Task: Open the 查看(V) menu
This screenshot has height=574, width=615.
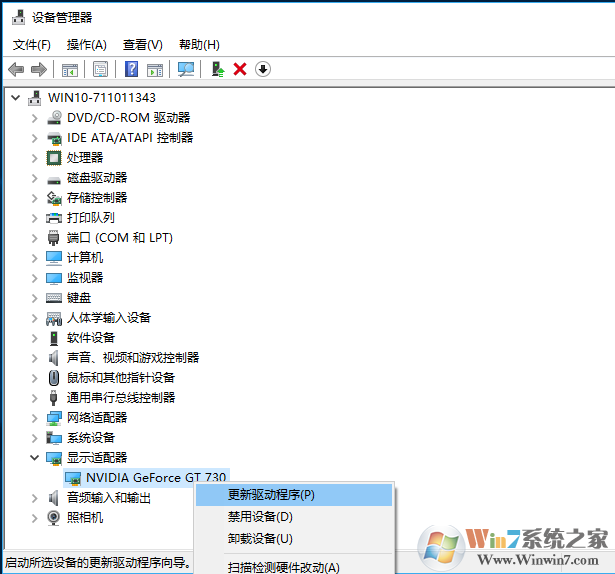Action: [143, 45]
